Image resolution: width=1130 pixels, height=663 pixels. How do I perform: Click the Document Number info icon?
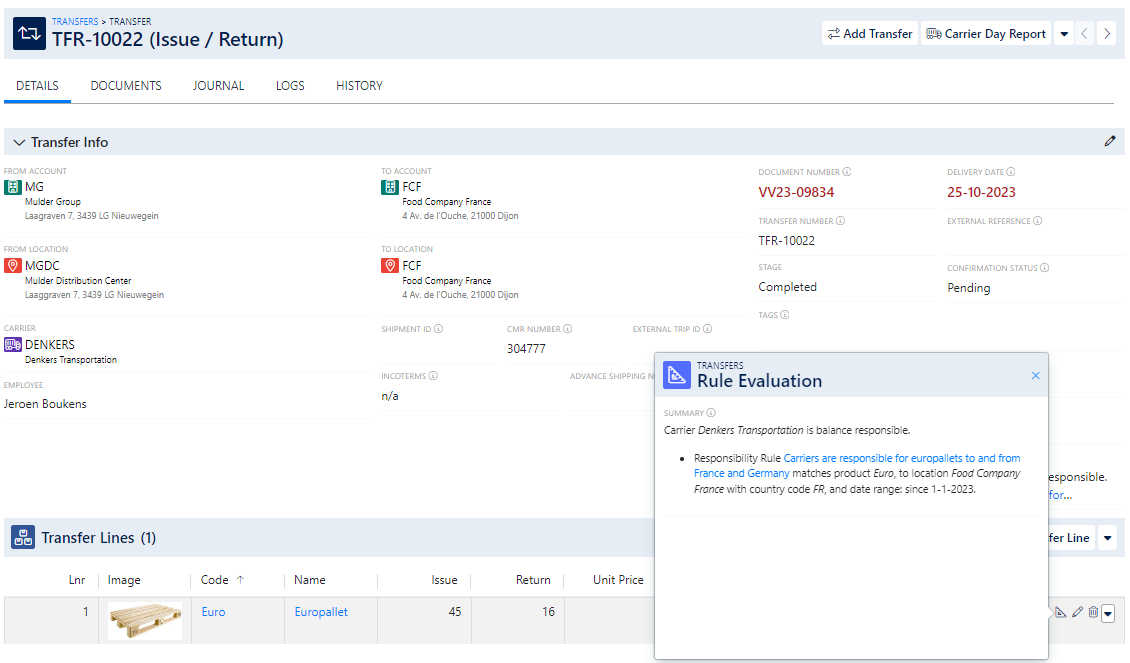click(847, 172)
